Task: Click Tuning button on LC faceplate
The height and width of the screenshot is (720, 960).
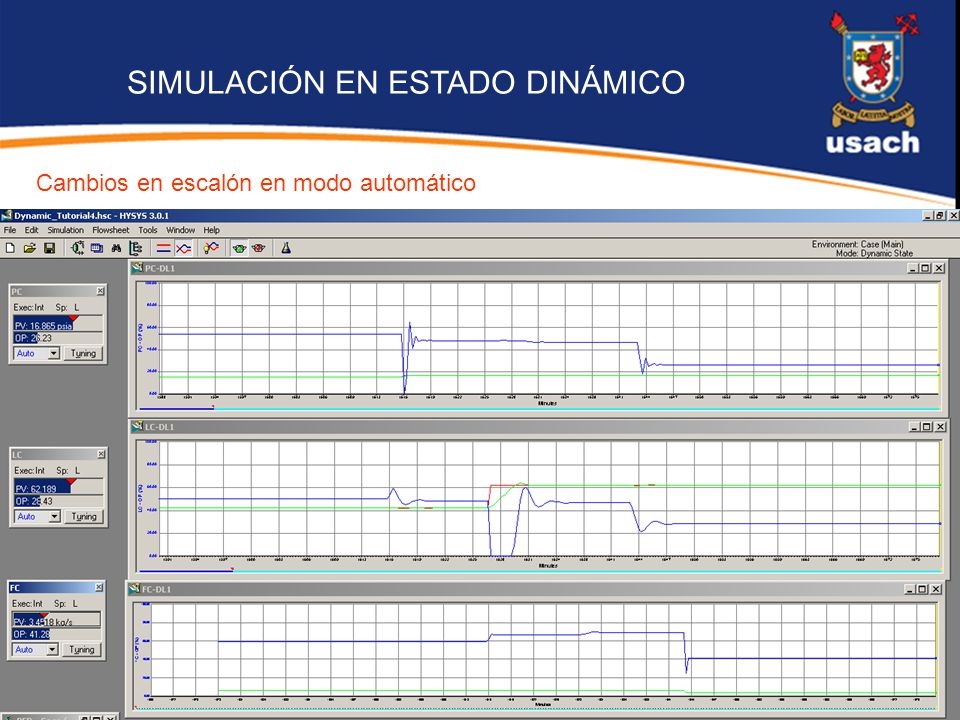Action: [x=84, y=517]
